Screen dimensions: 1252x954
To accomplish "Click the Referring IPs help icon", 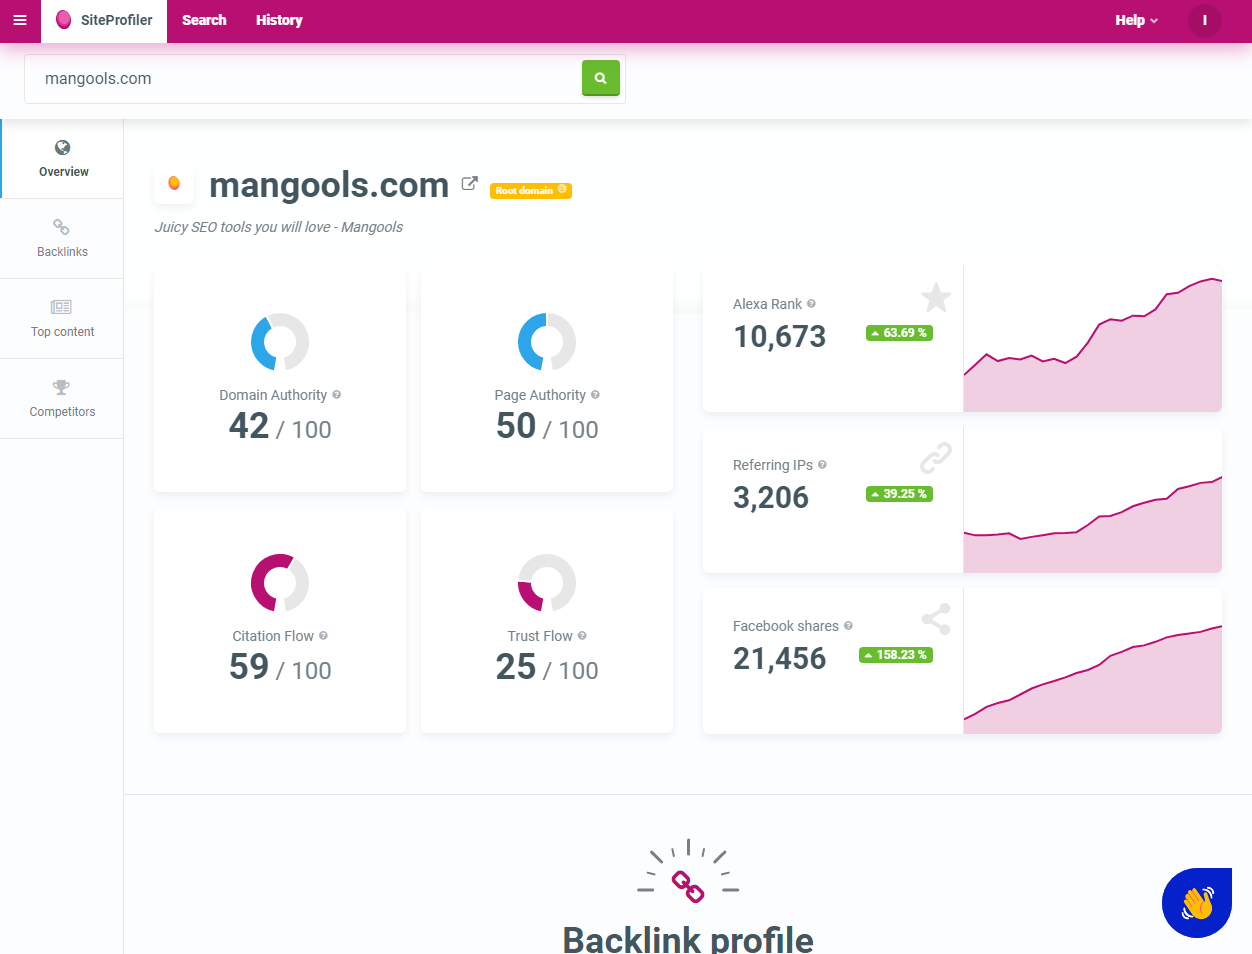I will coord(822,465).
